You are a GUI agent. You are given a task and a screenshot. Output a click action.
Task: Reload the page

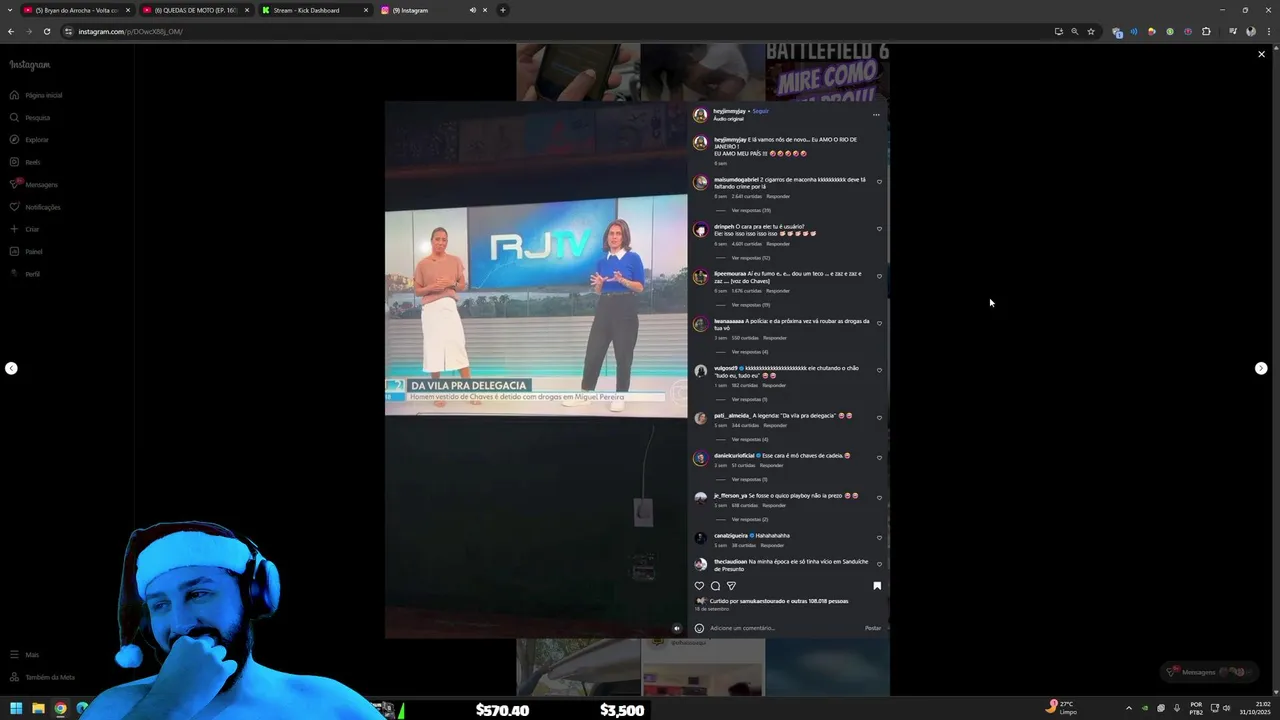(x=46, y=31)
